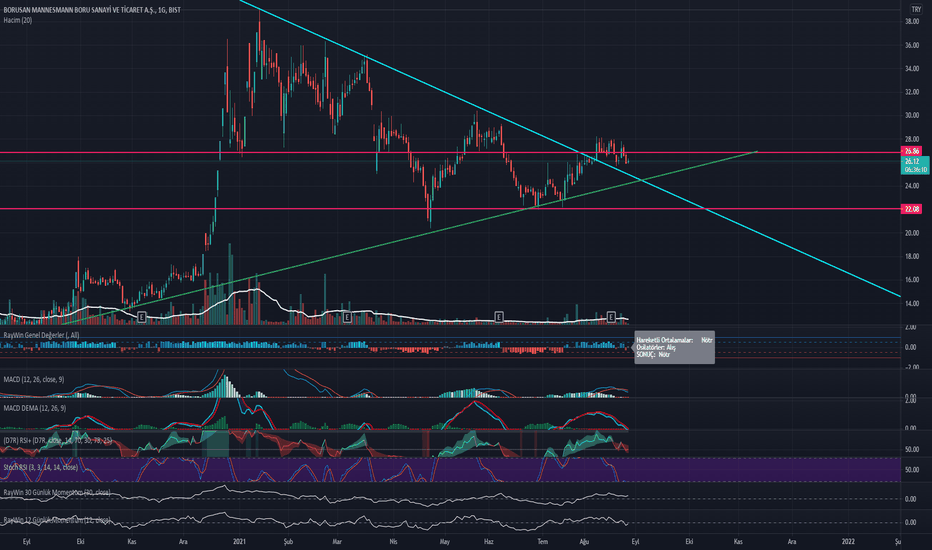
Task: Select the Hacim (20) volume indicator label
Action: tap(18, 20)
